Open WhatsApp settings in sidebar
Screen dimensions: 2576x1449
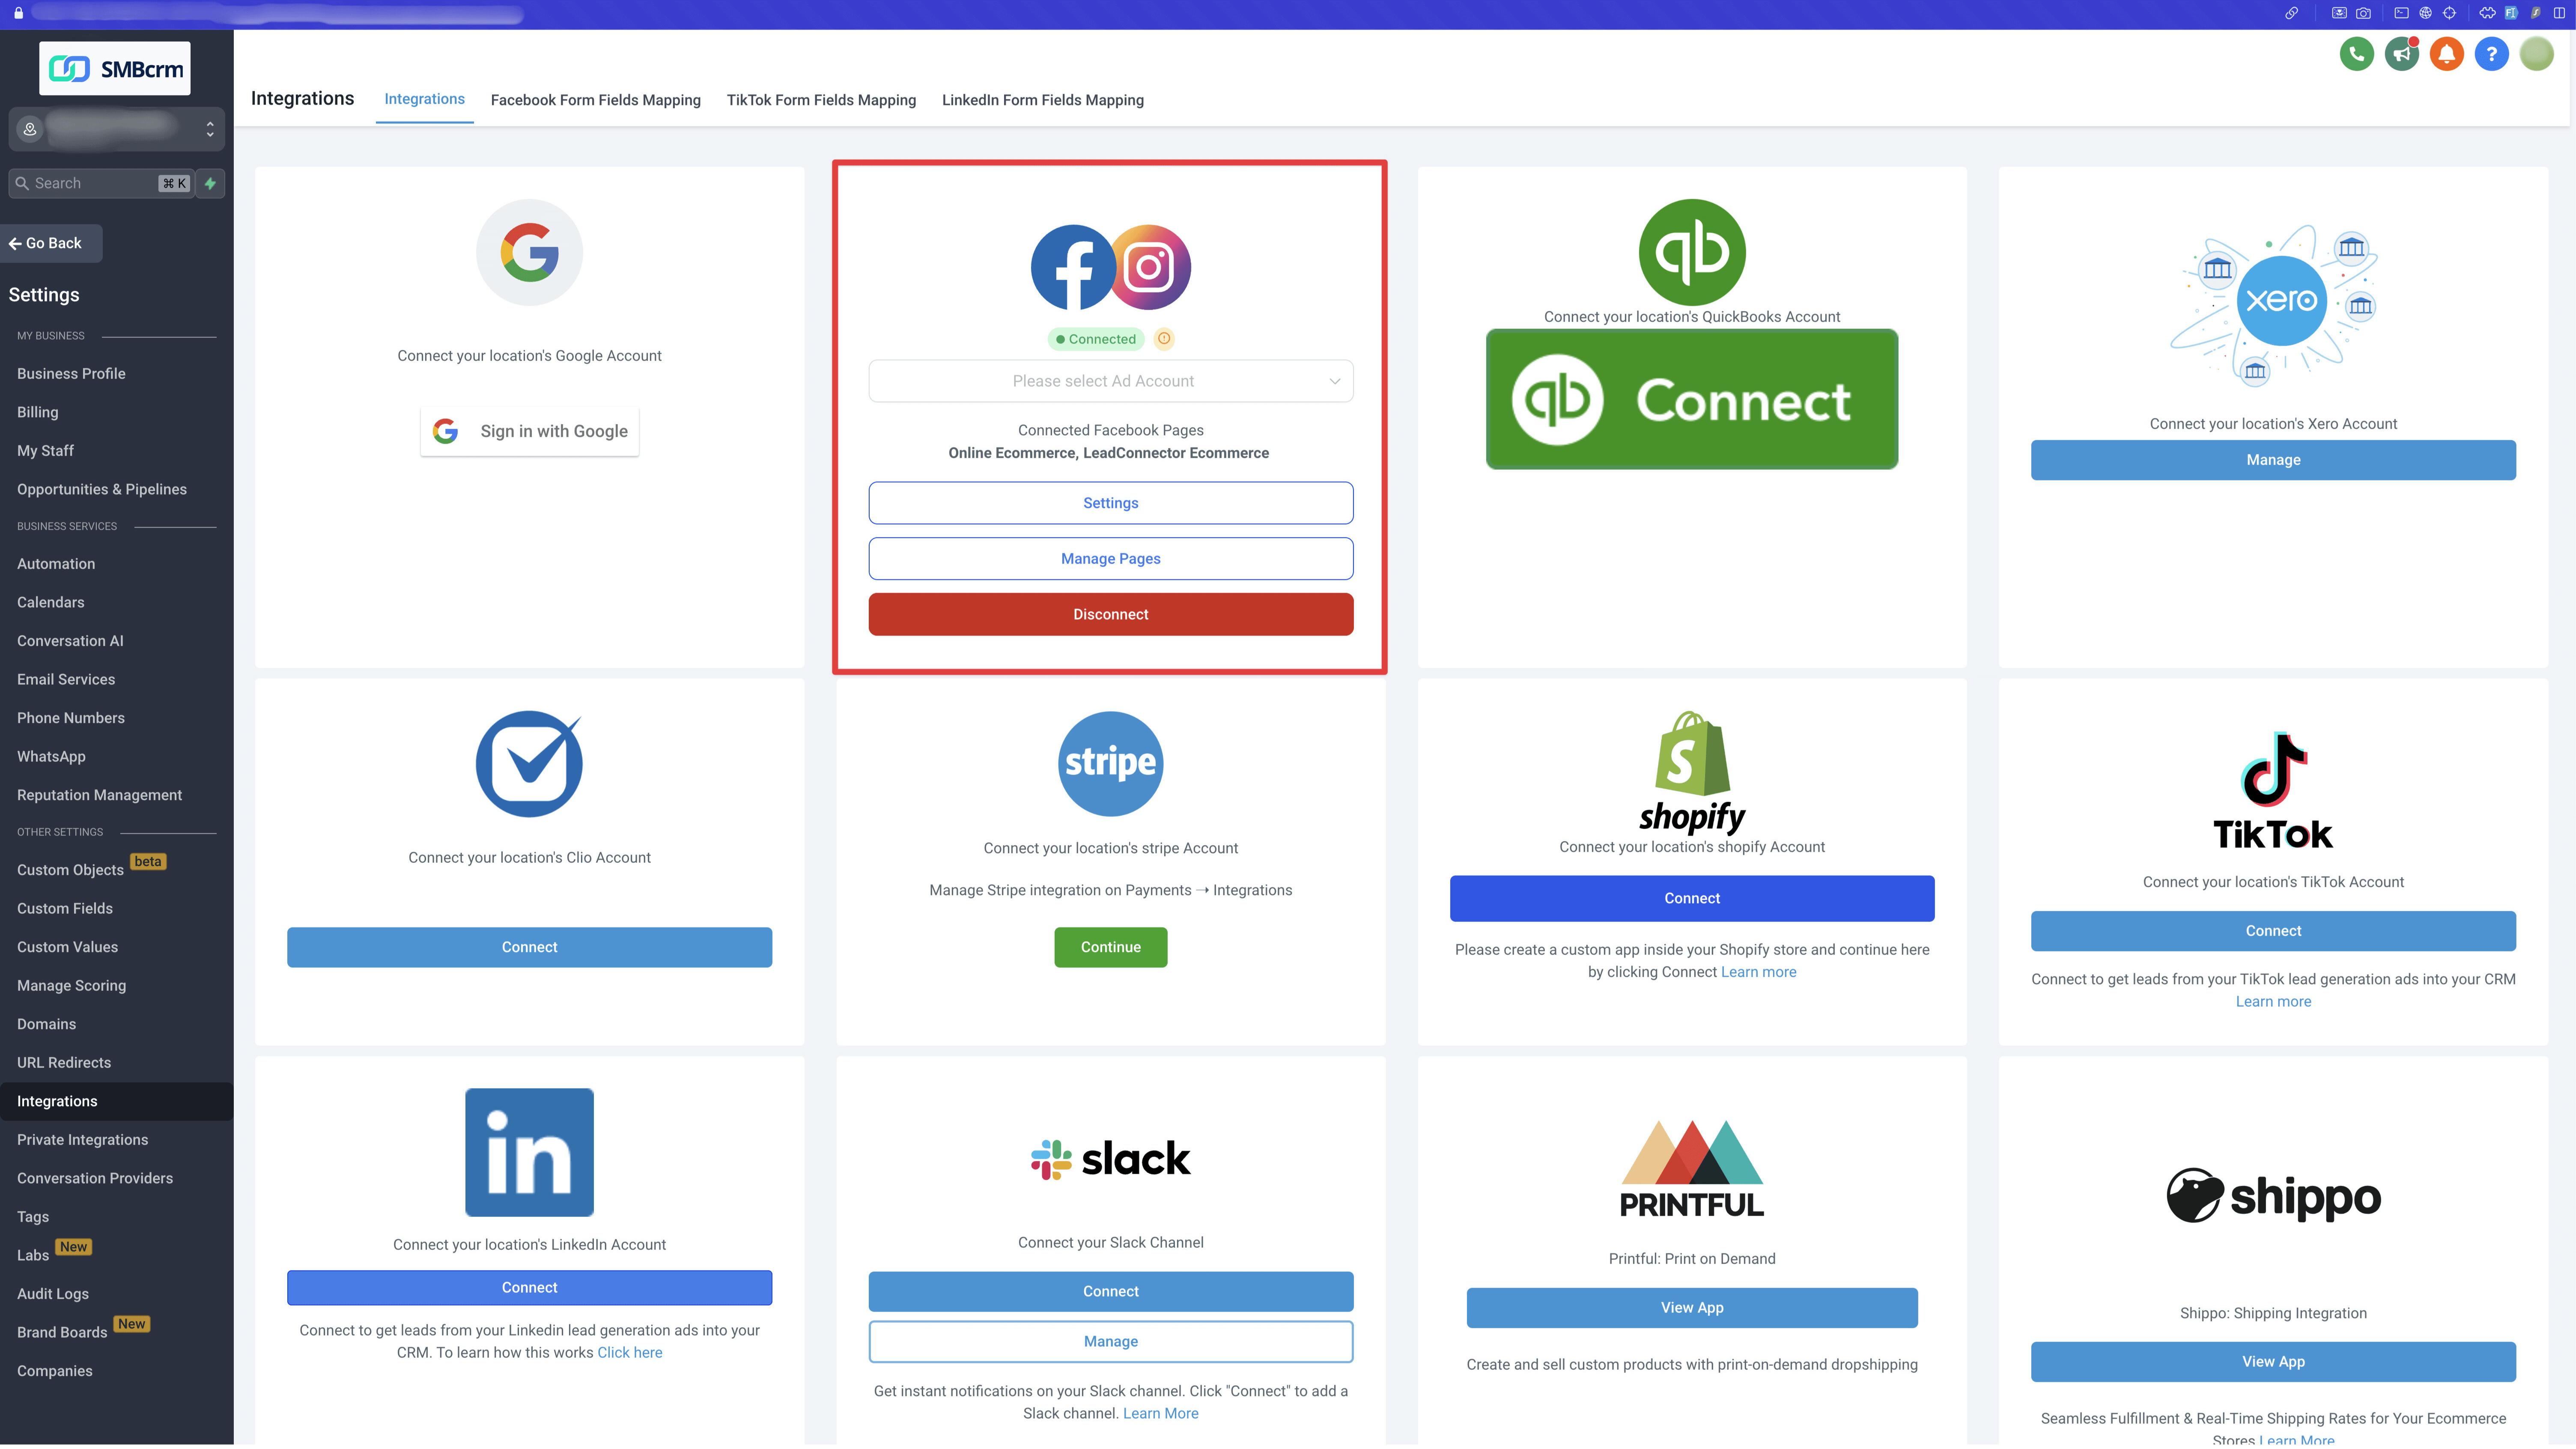click(x=51, y=756)
